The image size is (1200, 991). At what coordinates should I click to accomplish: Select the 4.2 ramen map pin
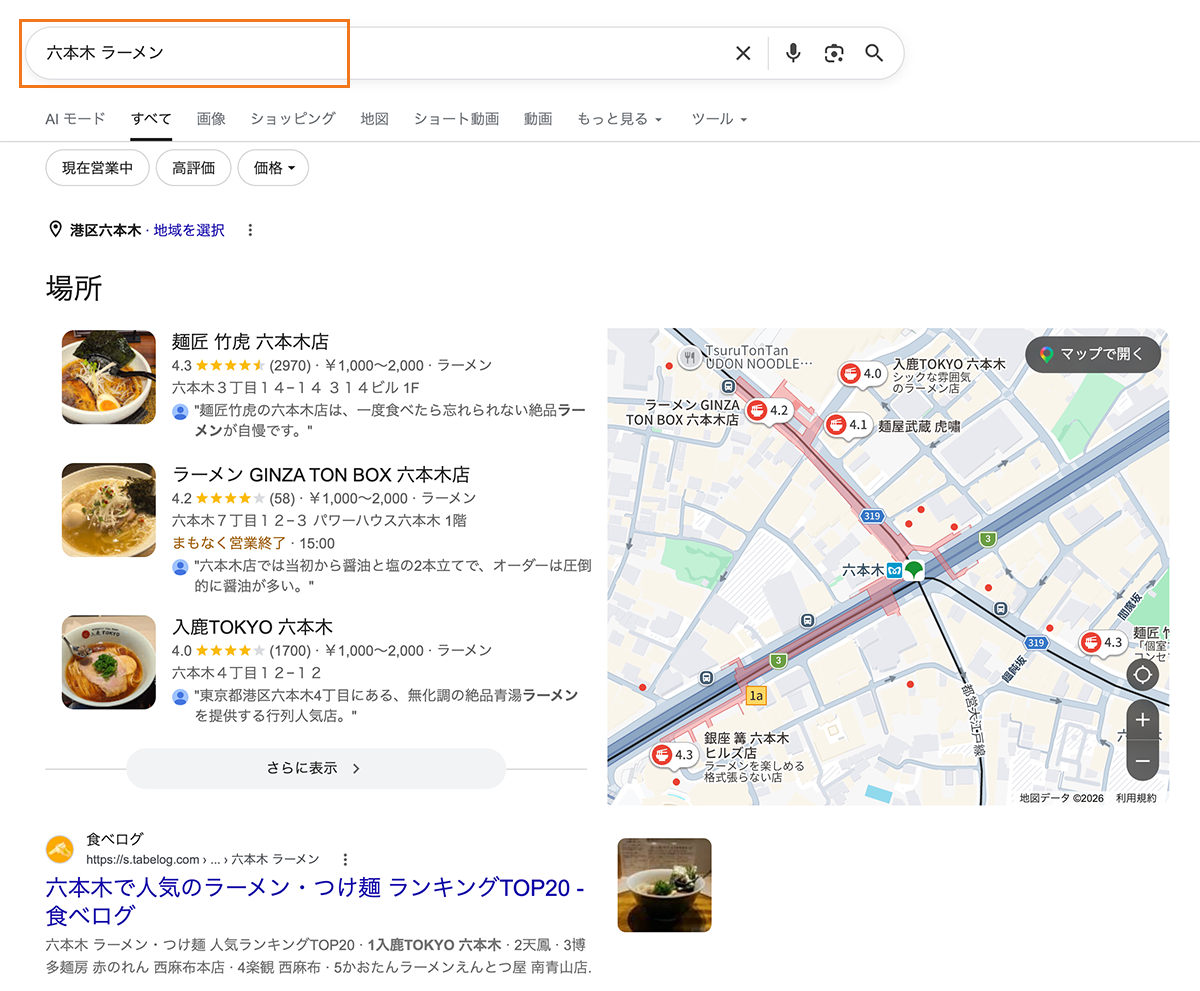pyautogui.click(x=768, y=410)
